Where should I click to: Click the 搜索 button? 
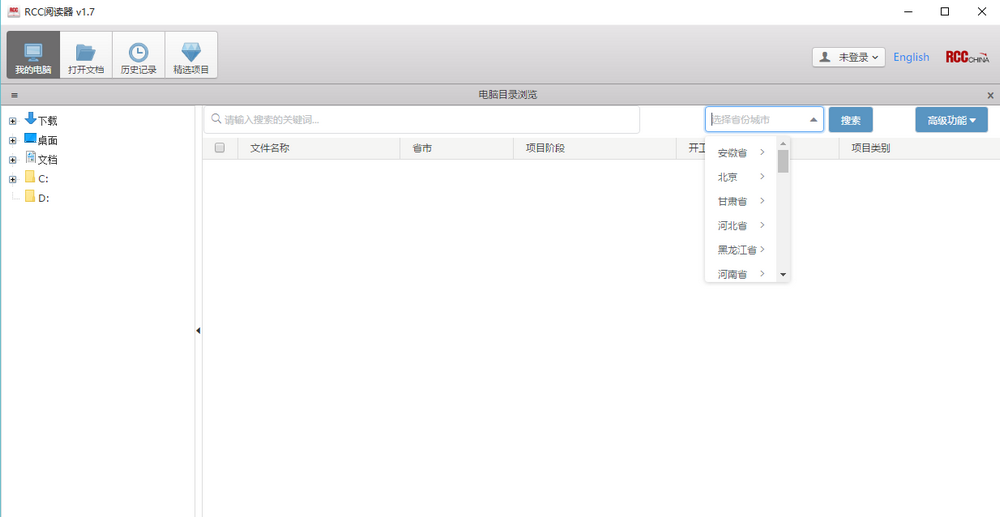pos(850,120)
